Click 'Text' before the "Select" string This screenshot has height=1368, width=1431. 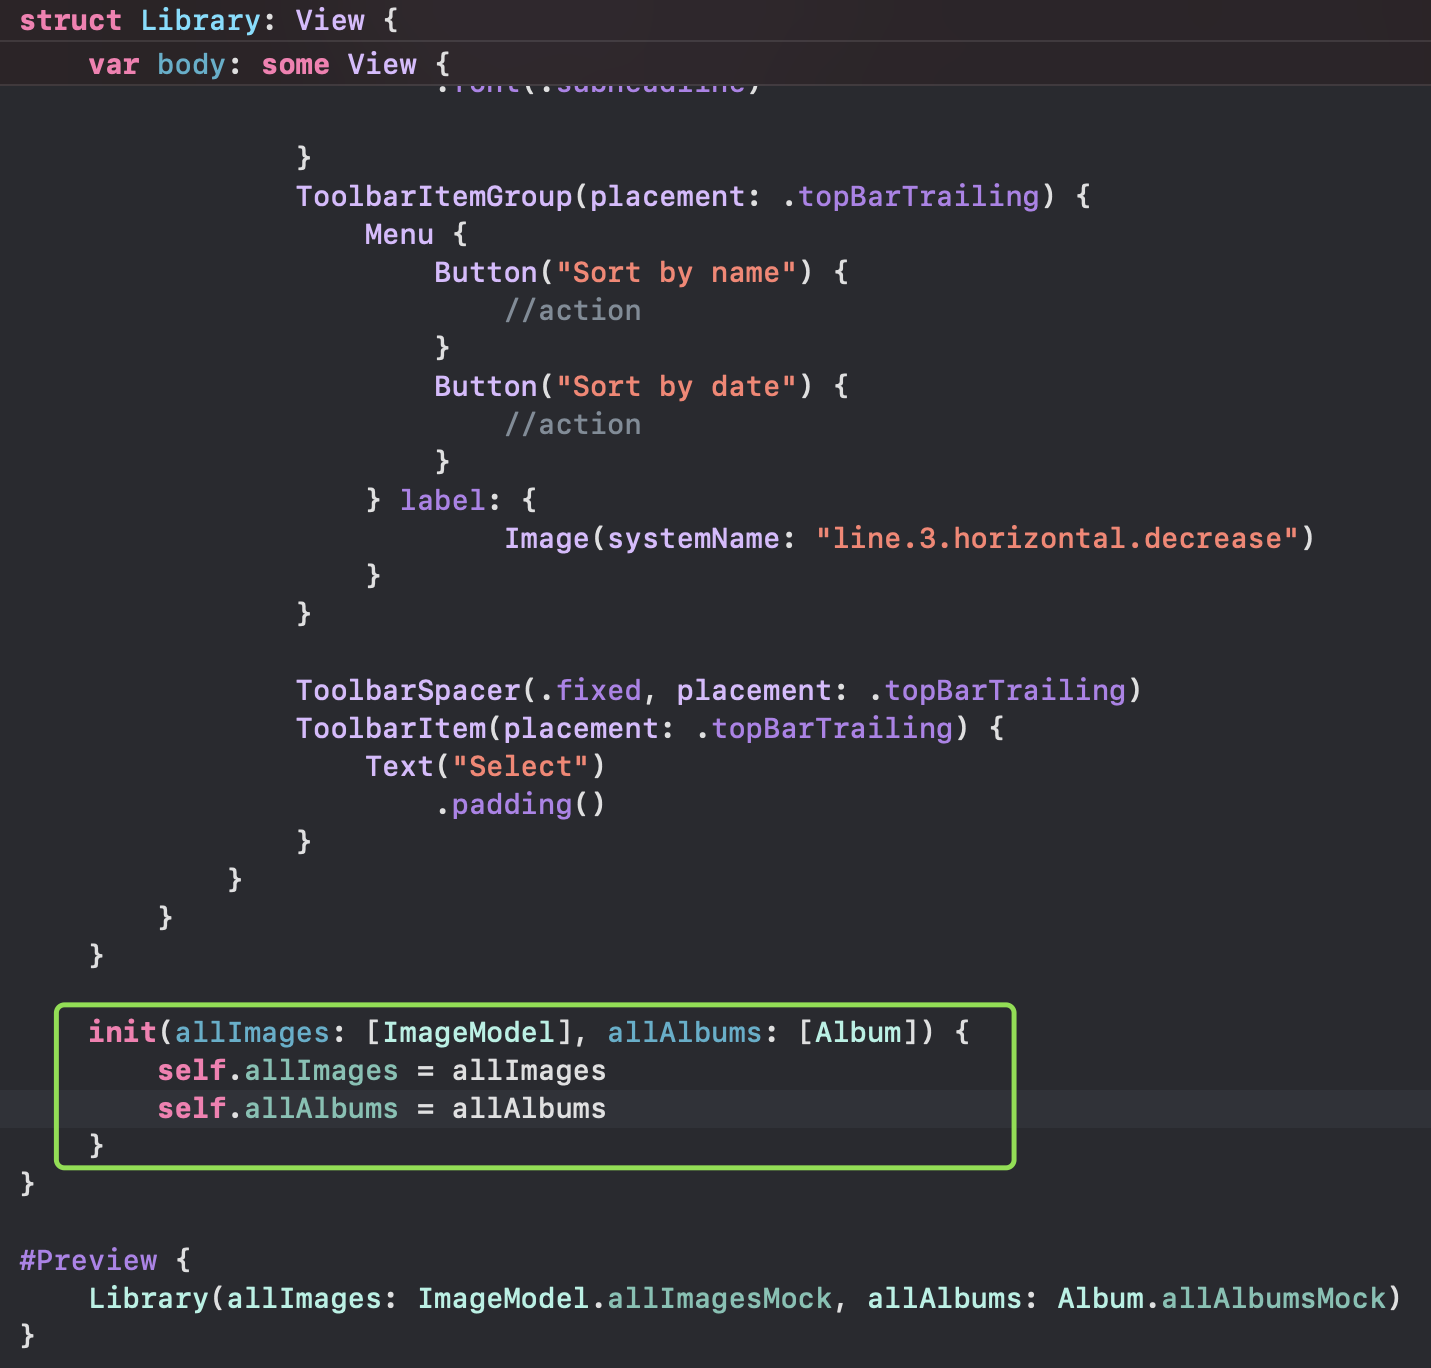[399, 766]
